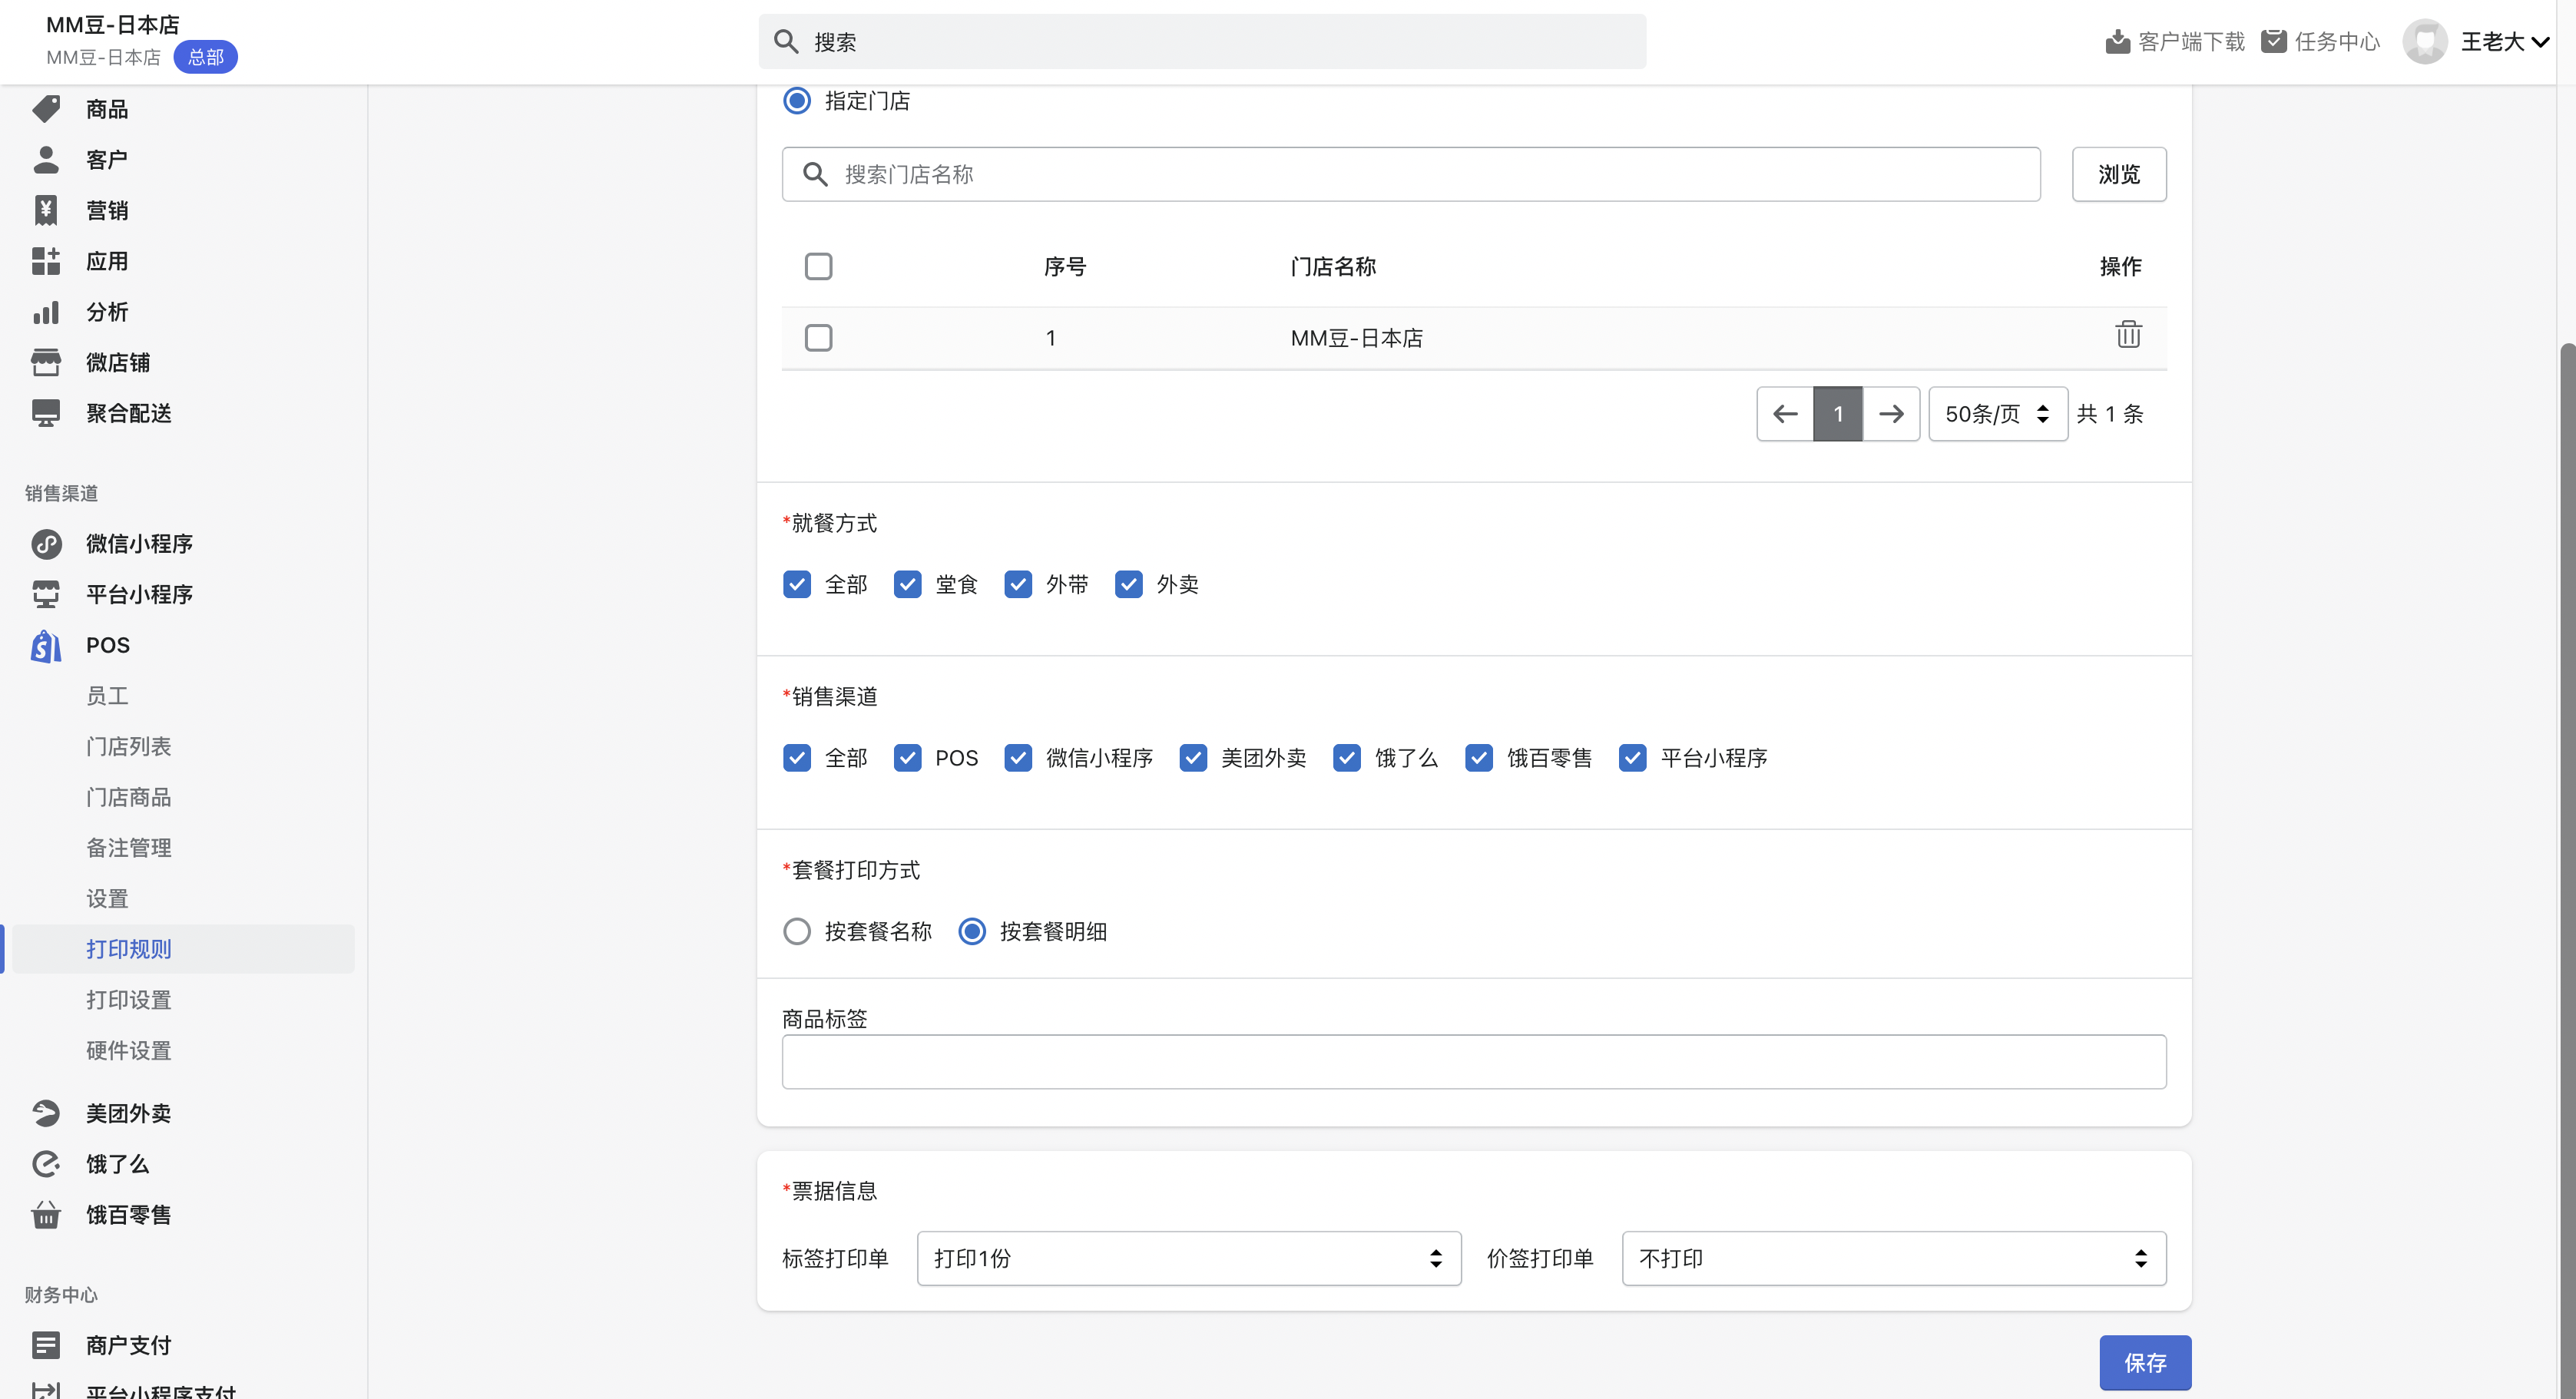
Task: Uncheck POS sales channel checkbox
Action: click(x=907, y=758)
